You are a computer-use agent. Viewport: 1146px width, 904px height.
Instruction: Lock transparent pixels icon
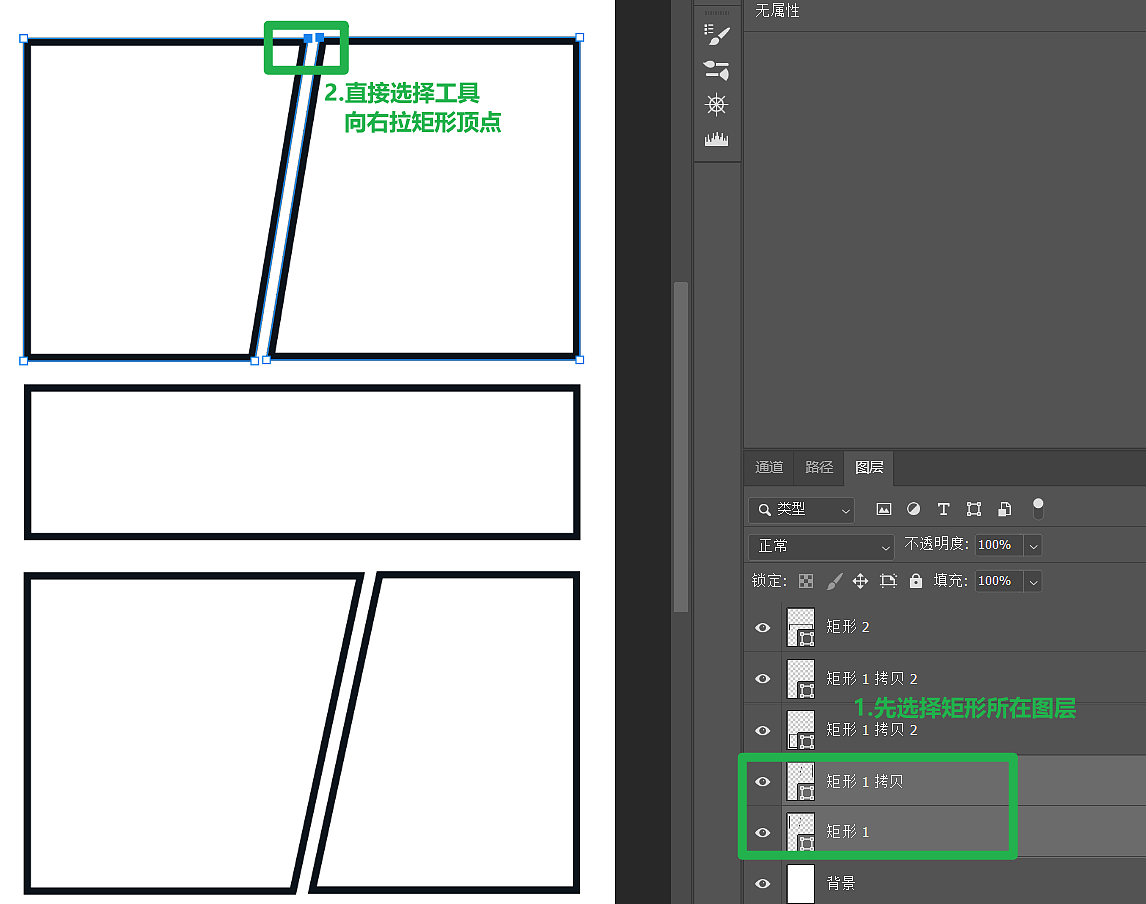[805, 581]
